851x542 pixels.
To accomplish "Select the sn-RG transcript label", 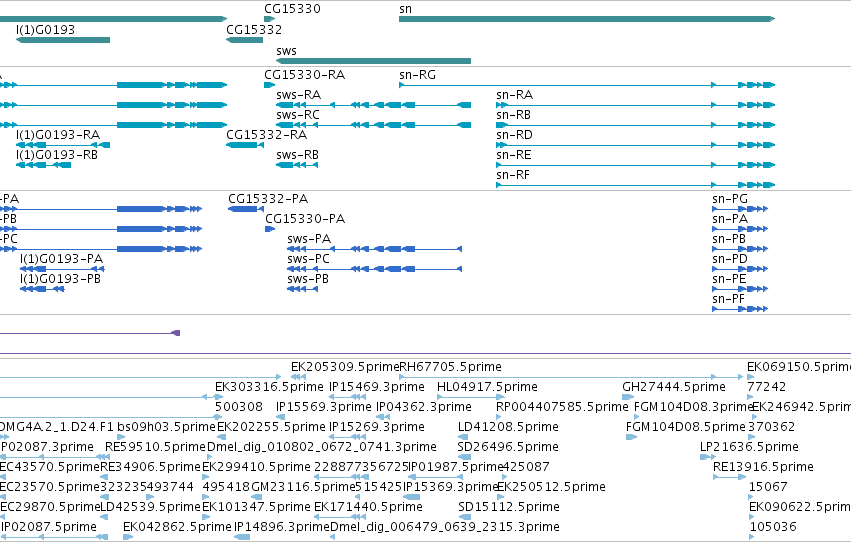I will tap(417, 75).
